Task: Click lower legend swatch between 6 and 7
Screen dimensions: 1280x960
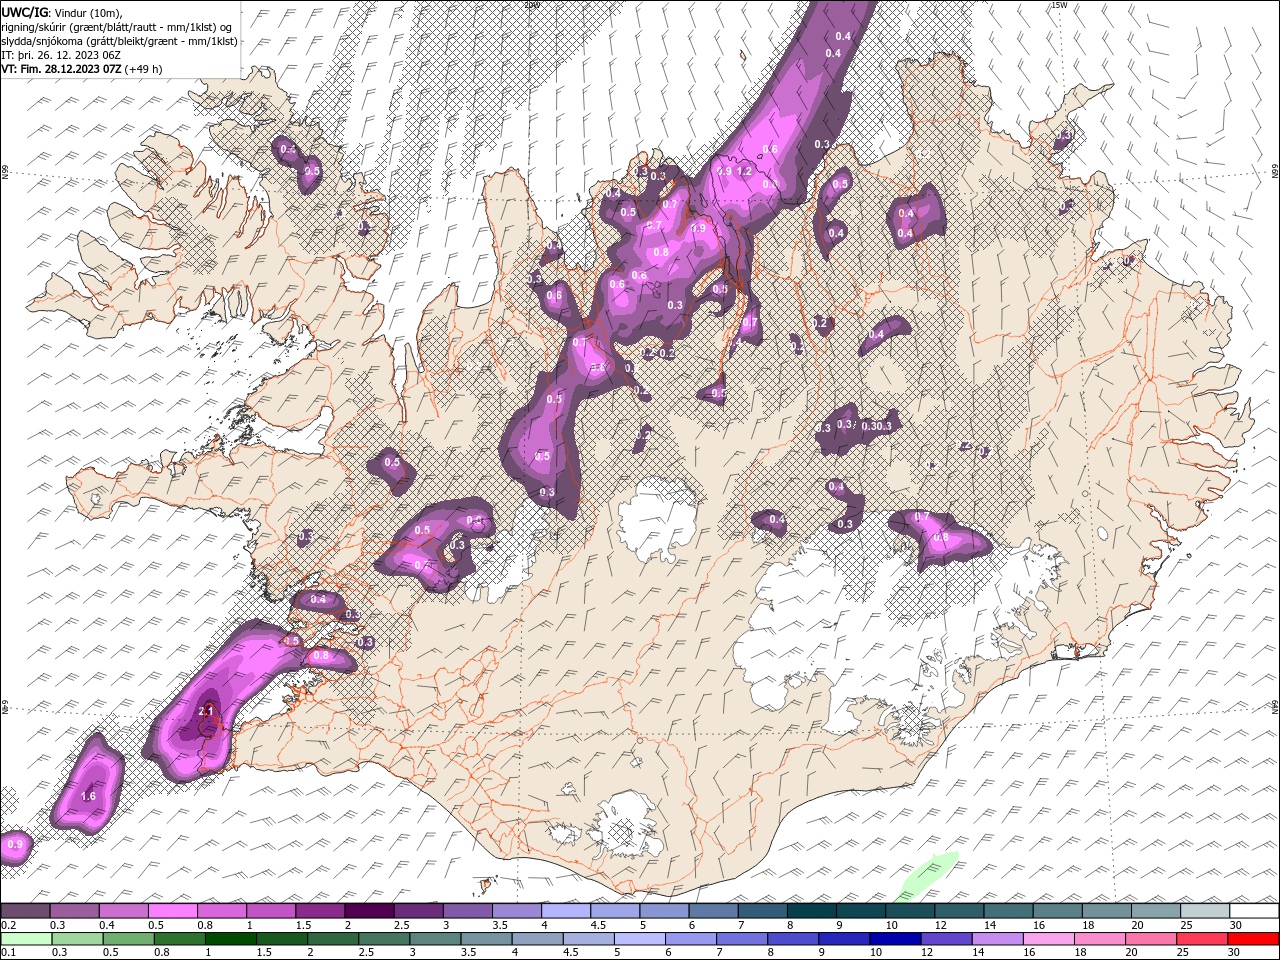Action: [x=692, y=939]
